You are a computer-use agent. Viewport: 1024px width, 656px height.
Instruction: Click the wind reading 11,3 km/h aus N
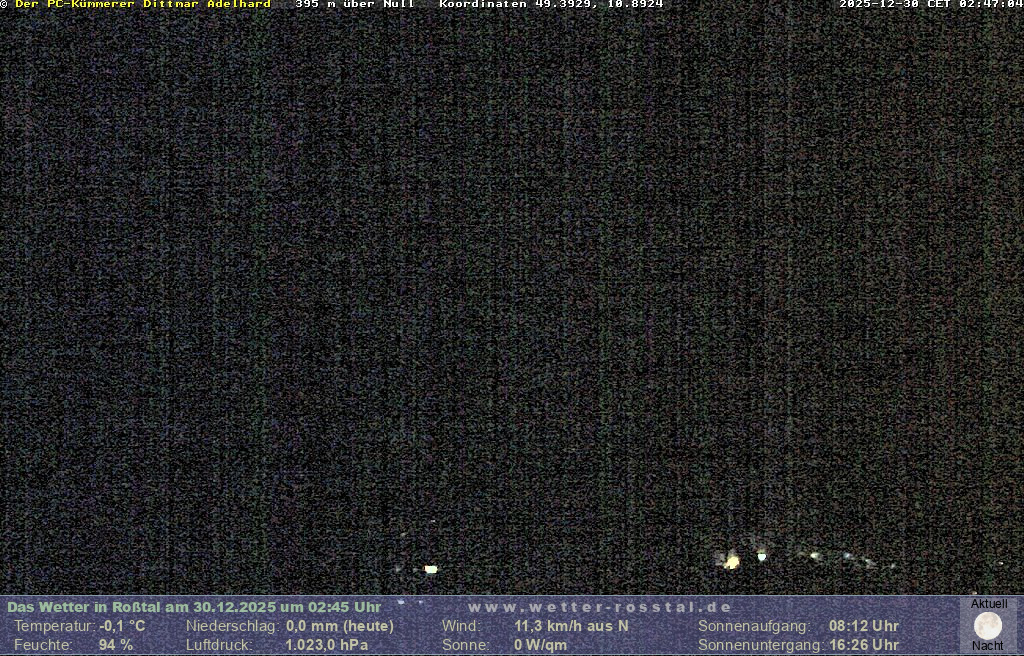[x=571, y=626]
